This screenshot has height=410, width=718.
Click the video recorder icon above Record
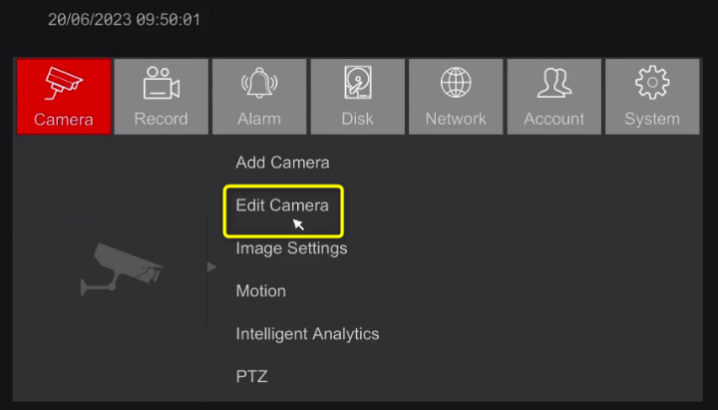tap(160, 84)
